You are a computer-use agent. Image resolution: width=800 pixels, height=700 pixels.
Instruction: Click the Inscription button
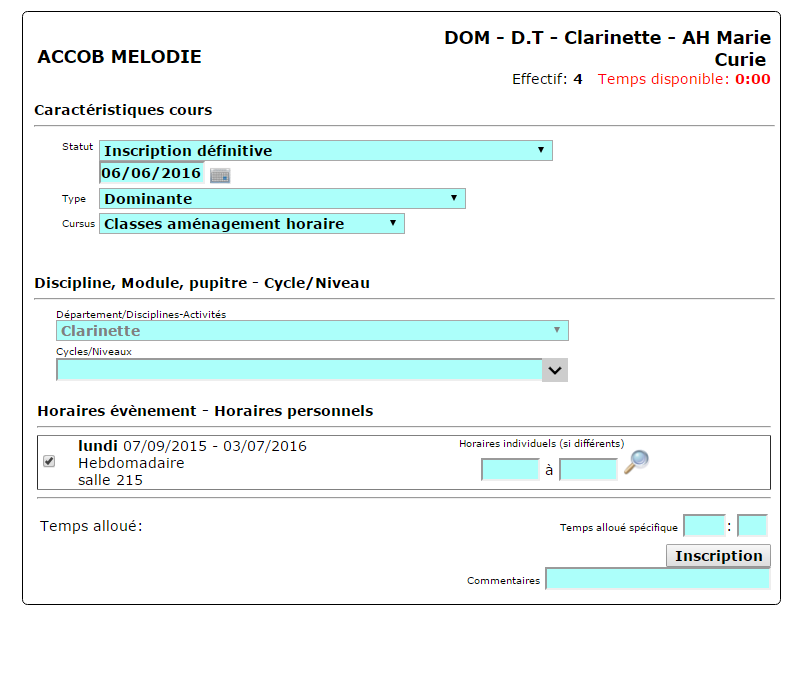pyautogui.click(x=718, y=556)
